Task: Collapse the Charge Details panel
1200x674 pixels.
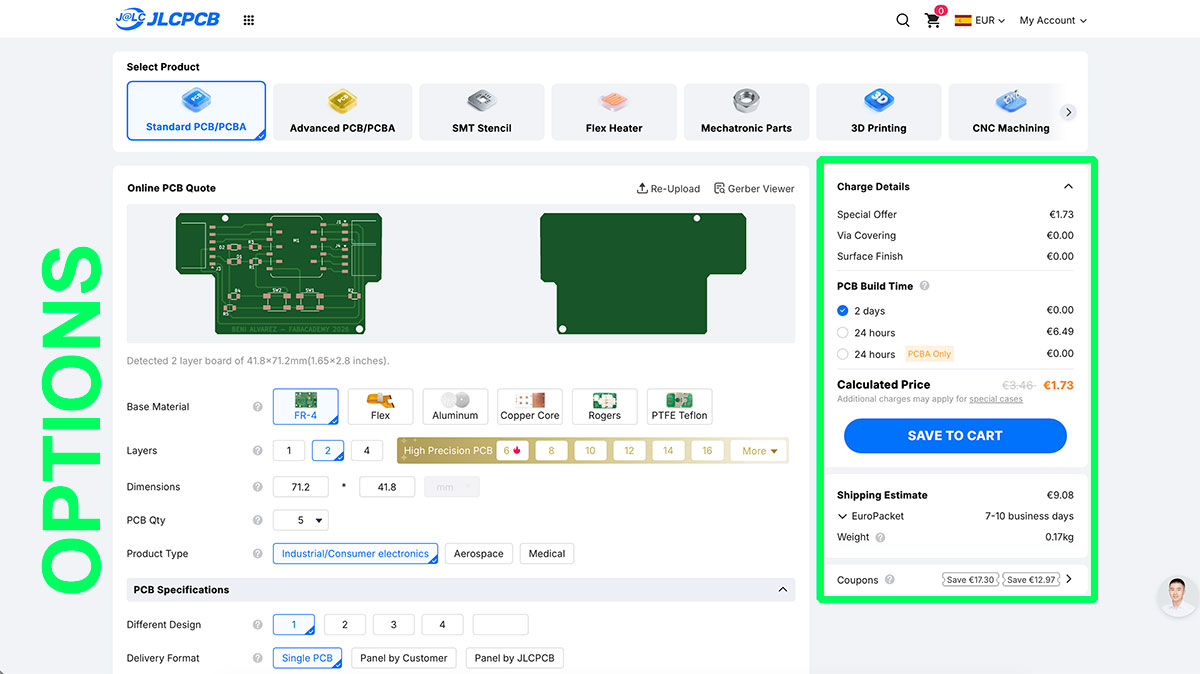Action: click(1068, 187)
